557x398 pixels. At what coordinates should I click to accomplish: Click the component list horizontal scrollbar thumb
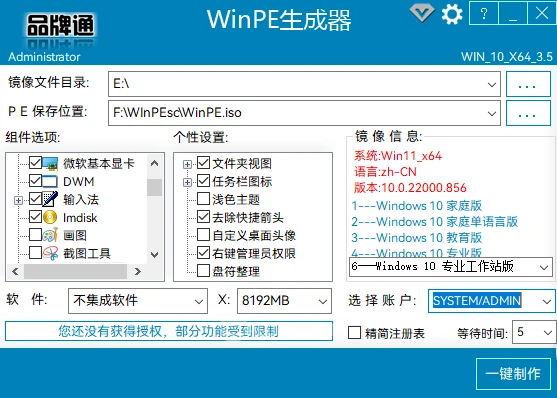pos(75,271)
